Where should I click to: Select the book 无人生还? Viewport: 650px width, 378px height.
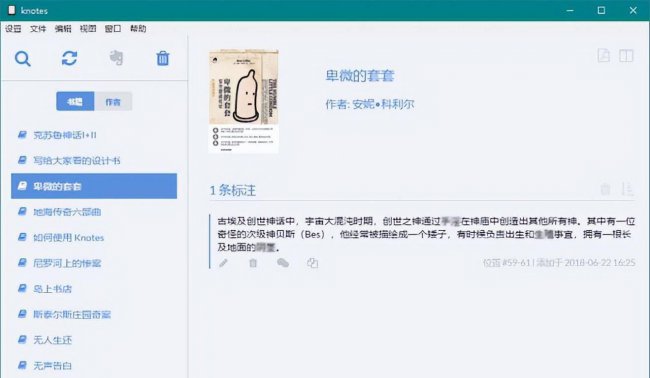(94, 340)
